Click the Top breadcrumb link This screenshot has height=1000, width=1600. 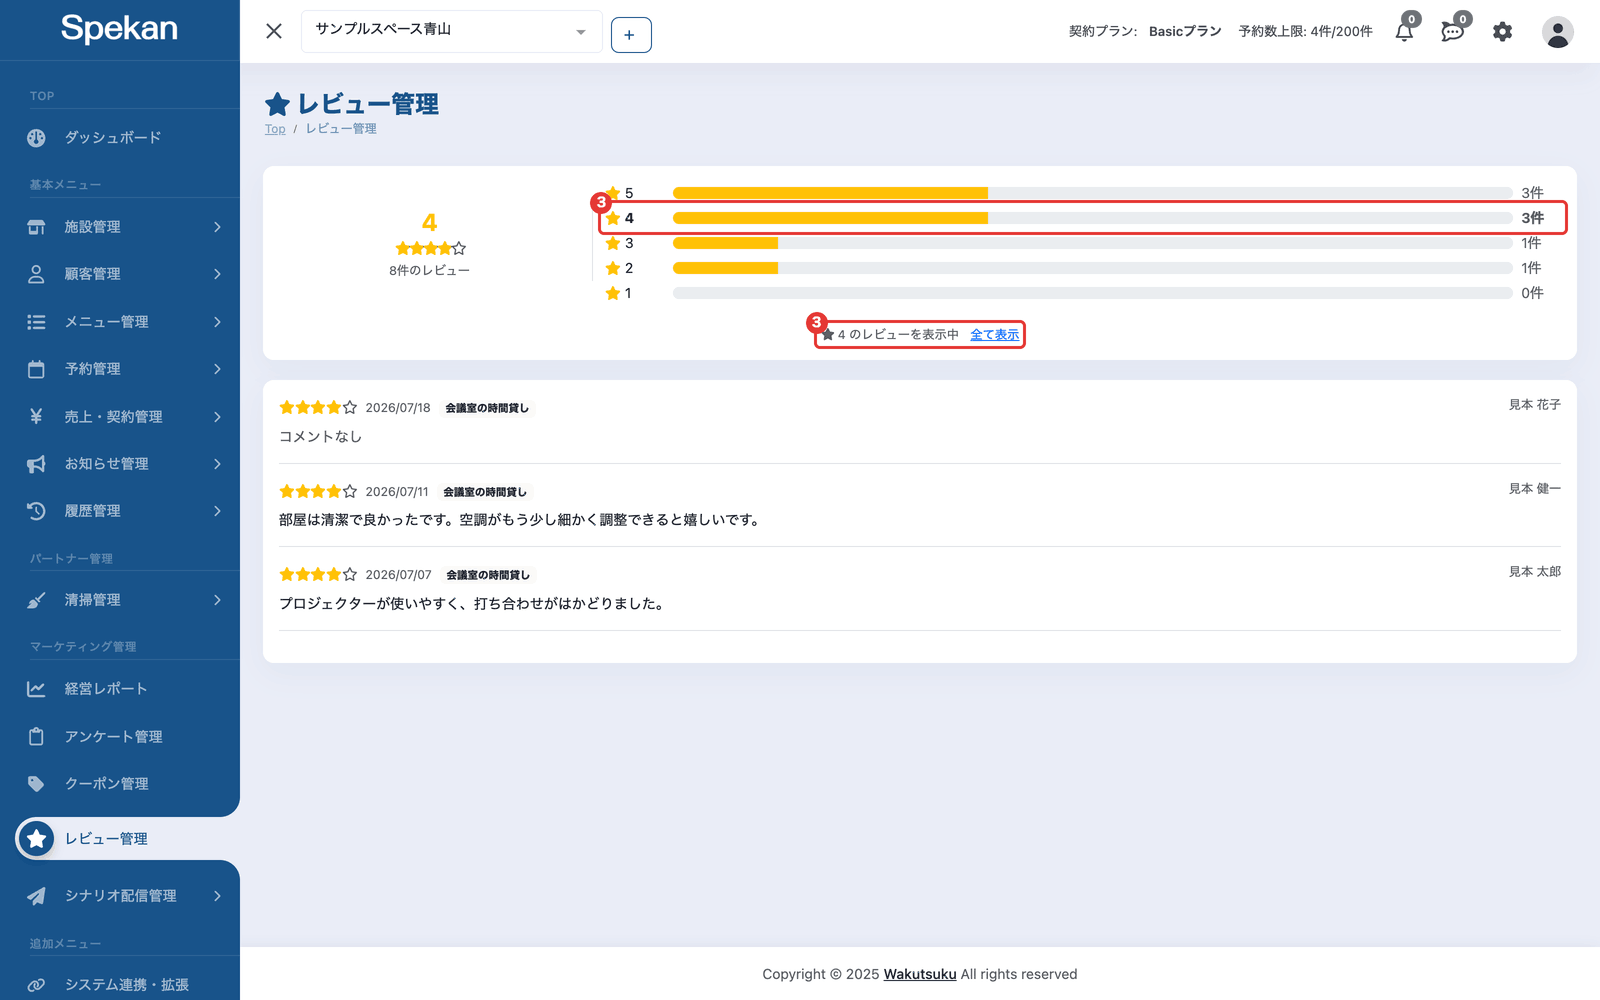pyautogui.click(x=275, y=129)
